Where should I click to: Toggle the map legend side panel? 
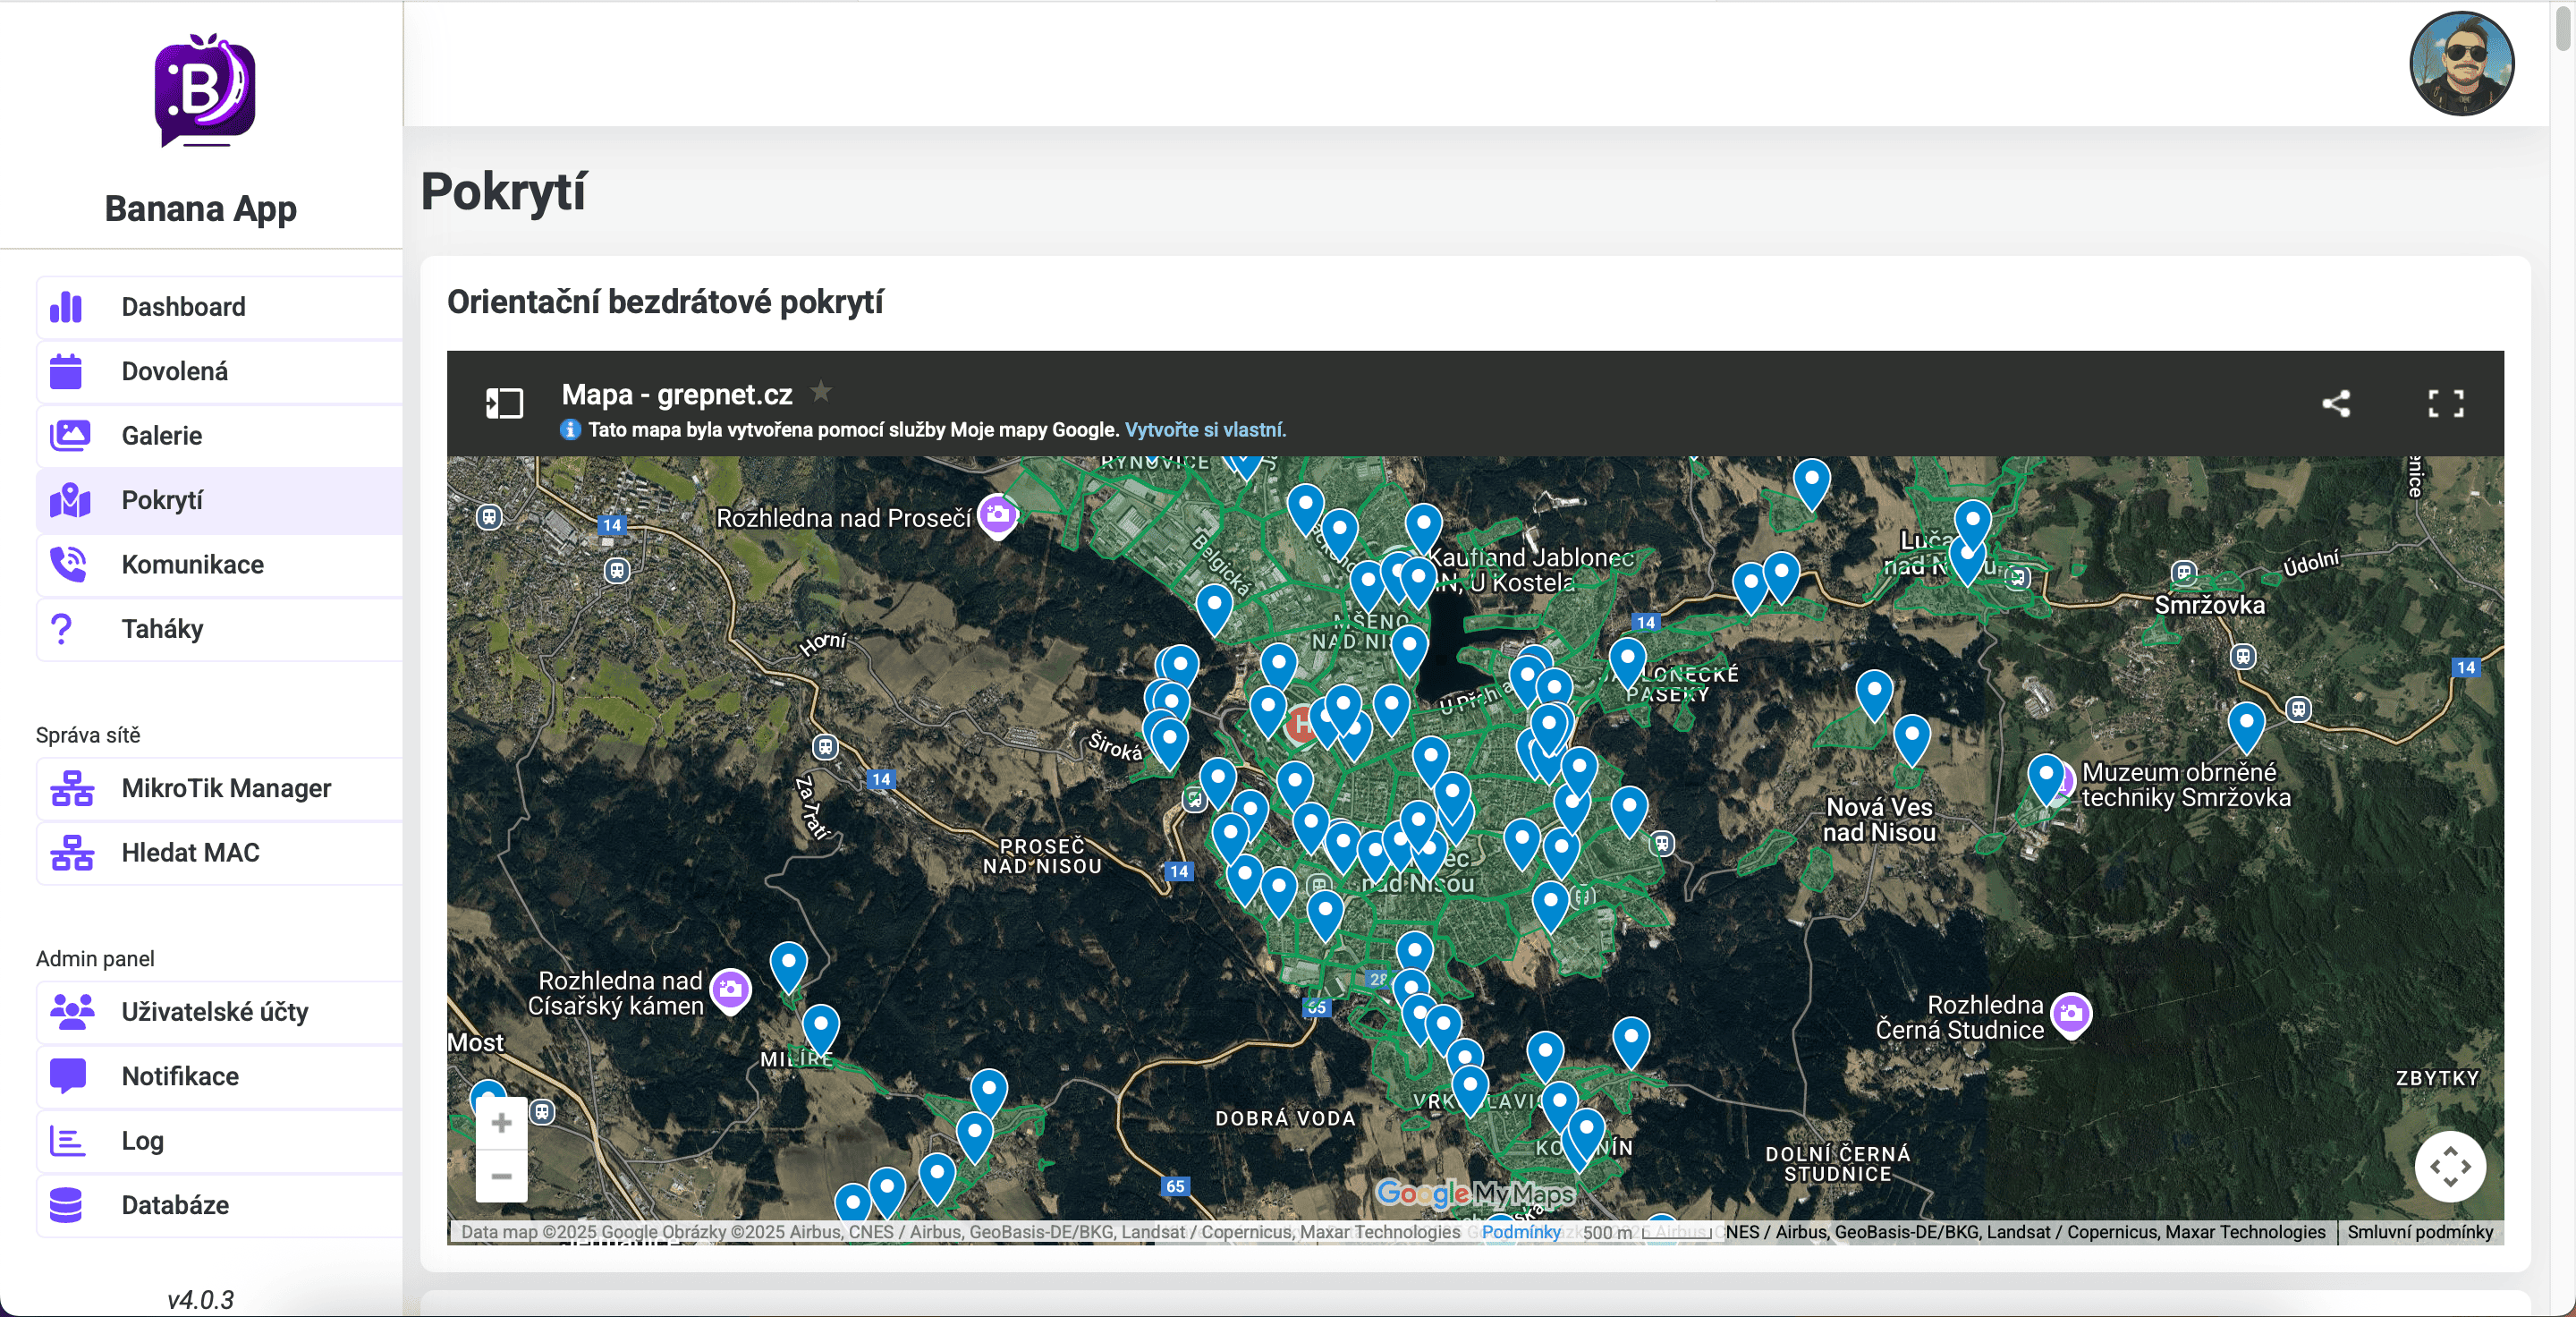click(504, 404)
